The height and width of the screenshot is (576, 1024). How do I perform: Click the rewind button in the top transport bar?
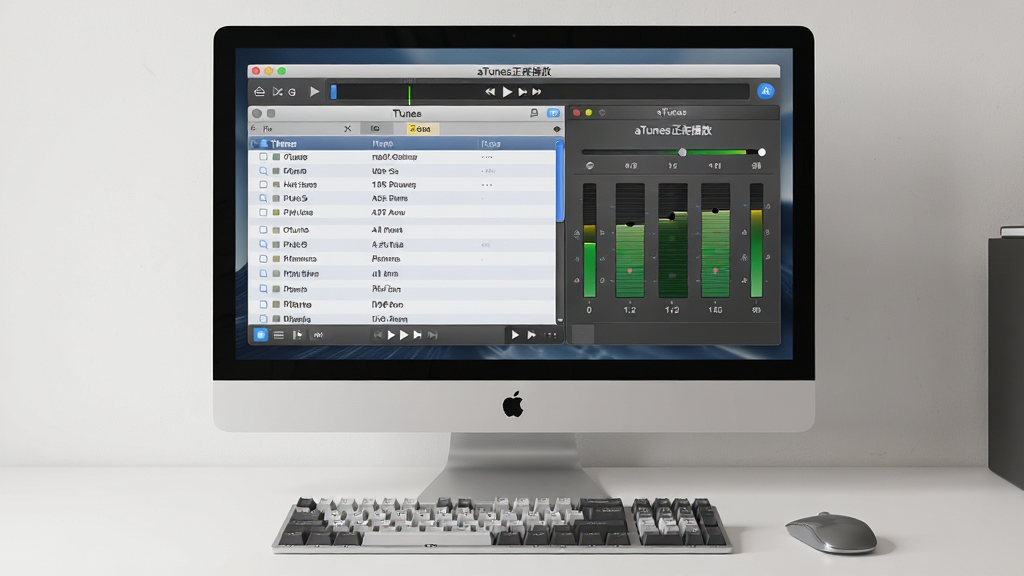pyautogui.click(x=490, y=92)
